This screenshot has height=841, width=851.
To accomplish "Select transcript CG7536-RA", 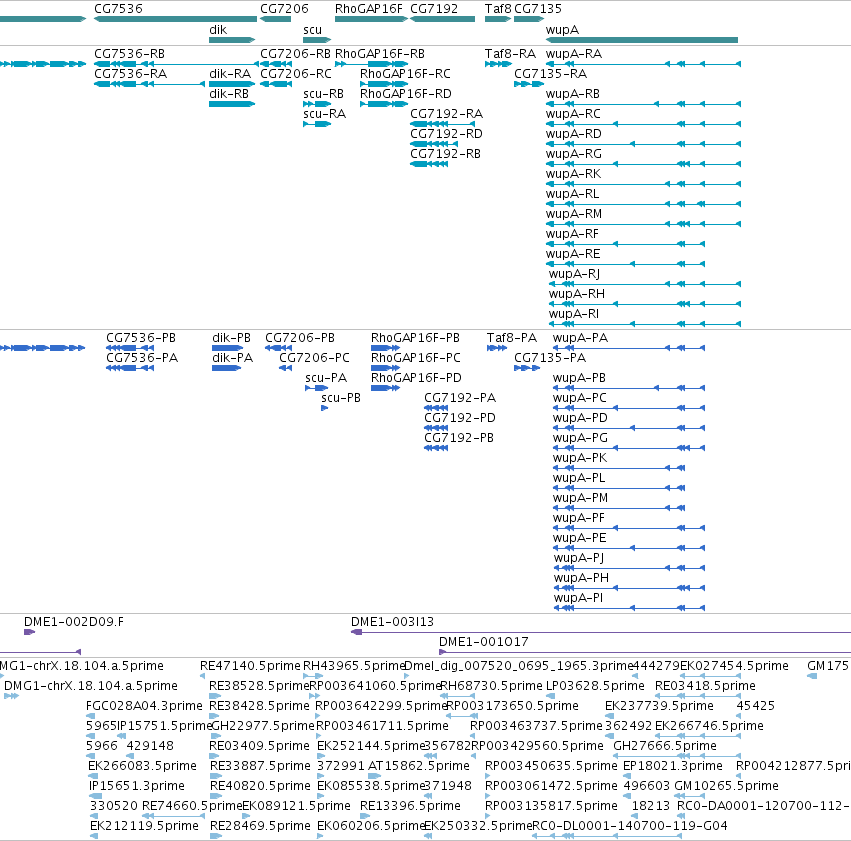I will click(130, 74).
